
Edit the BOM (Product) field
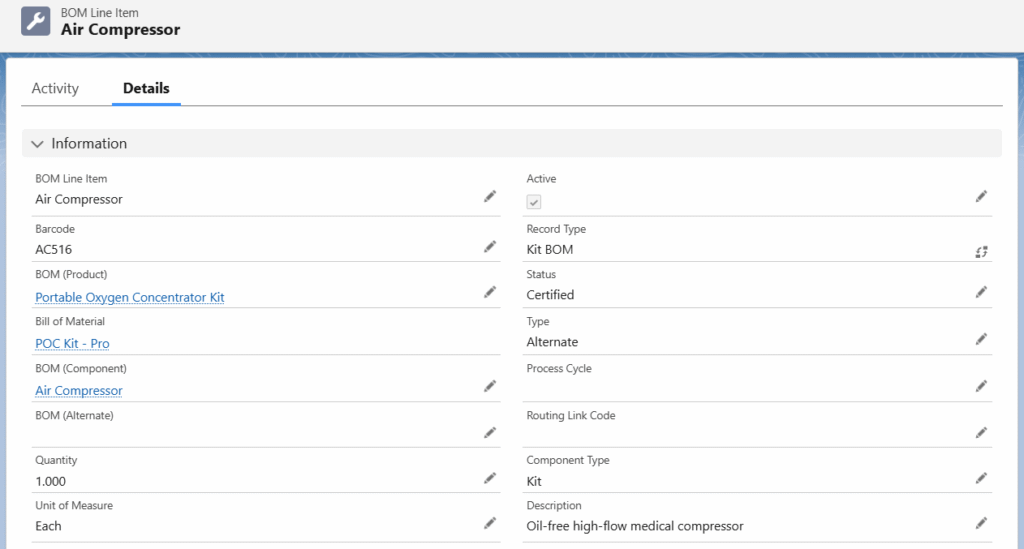pyautogui.click(x=490, y=292)
